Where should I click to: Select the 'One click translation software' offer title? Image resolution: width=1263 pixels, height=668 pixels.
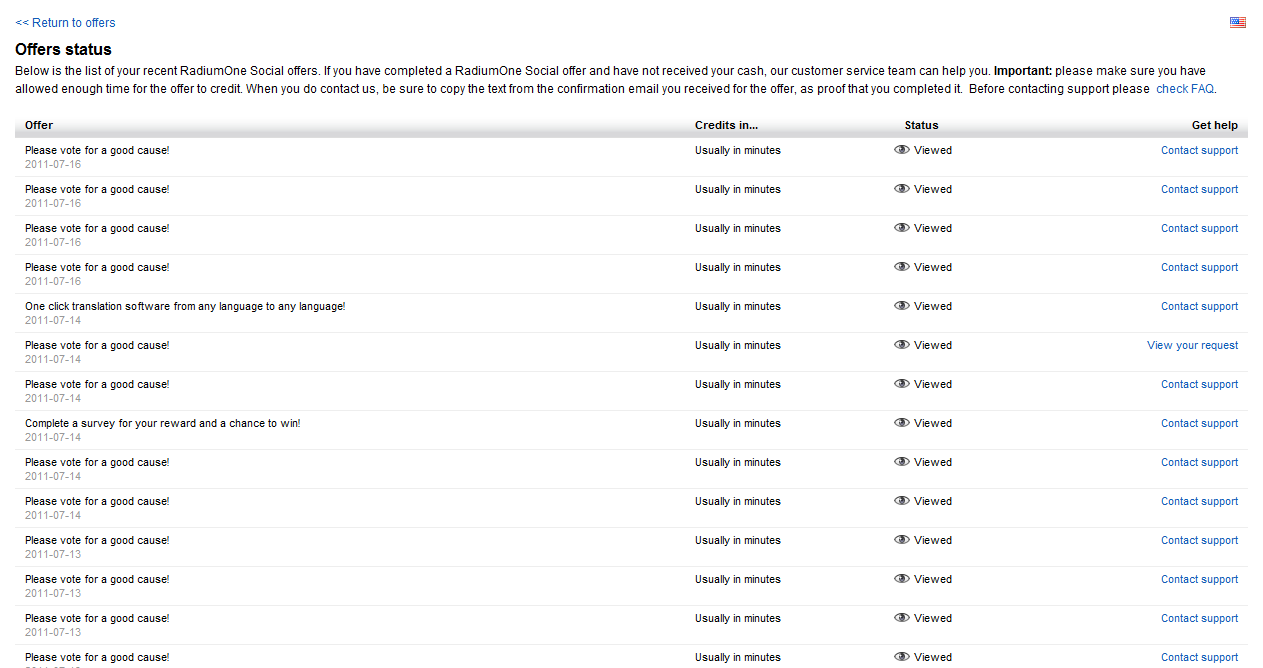pos(185,306)
